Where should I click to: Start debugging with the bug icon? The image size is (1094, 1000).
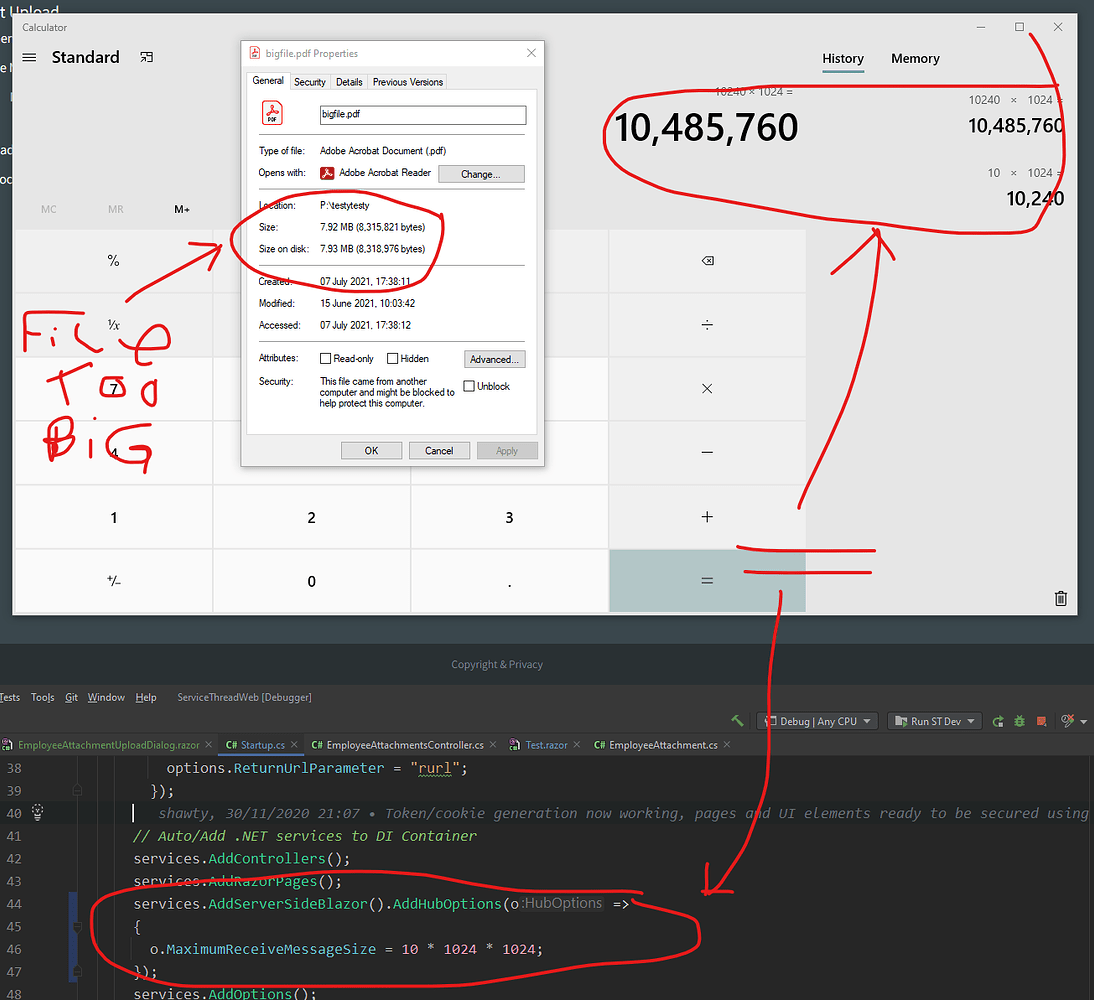click(x=1019, y=721)
